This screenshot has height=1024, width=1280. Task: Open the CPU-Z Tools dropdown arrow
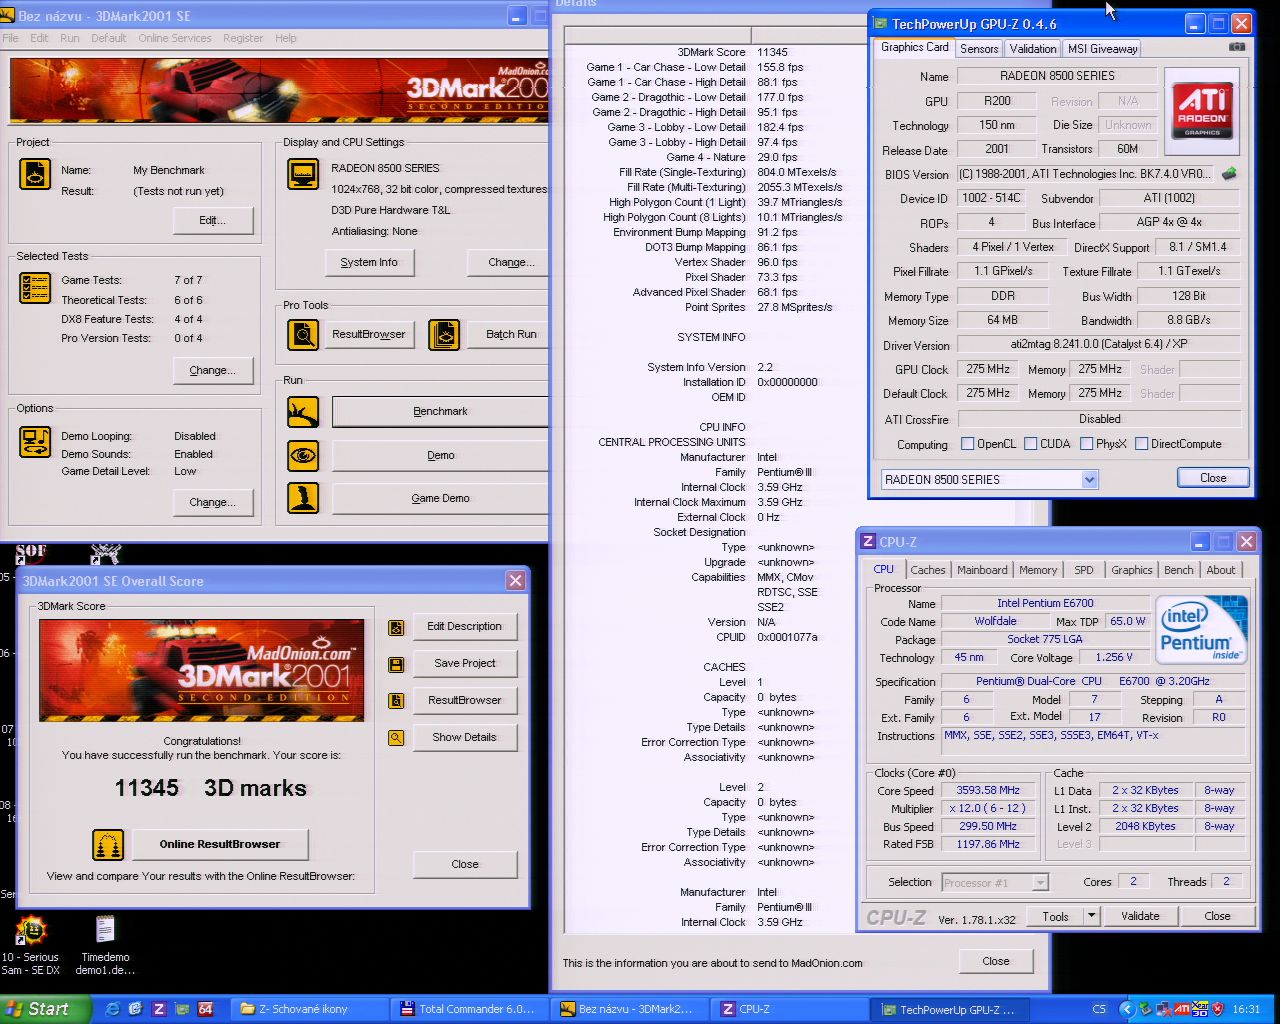[1091, 916]
